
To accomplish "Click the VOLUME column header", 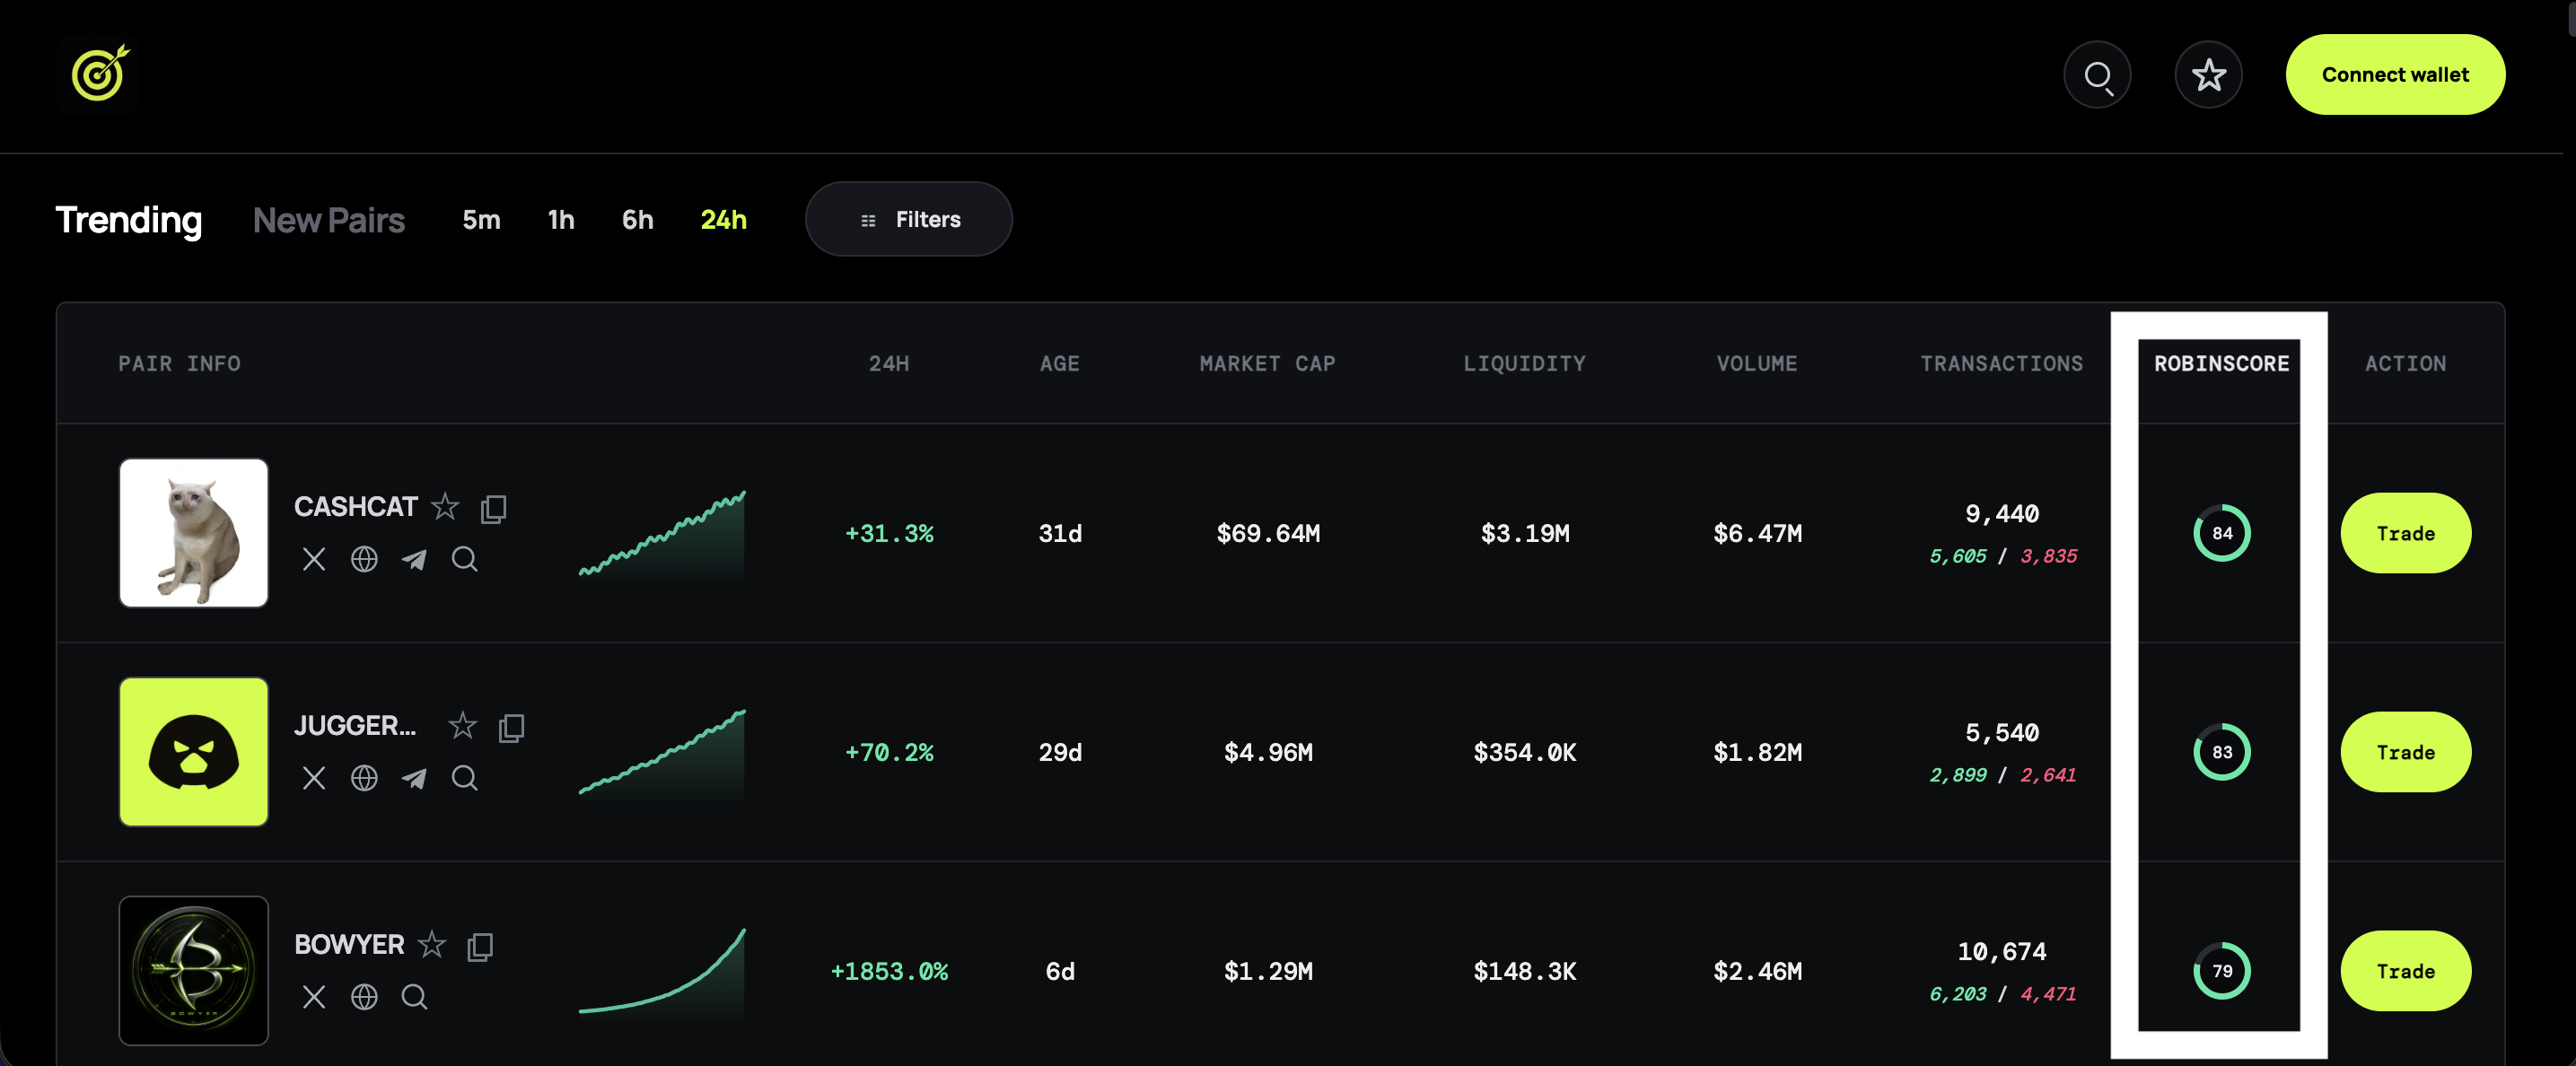I will tap(1757, 364).
